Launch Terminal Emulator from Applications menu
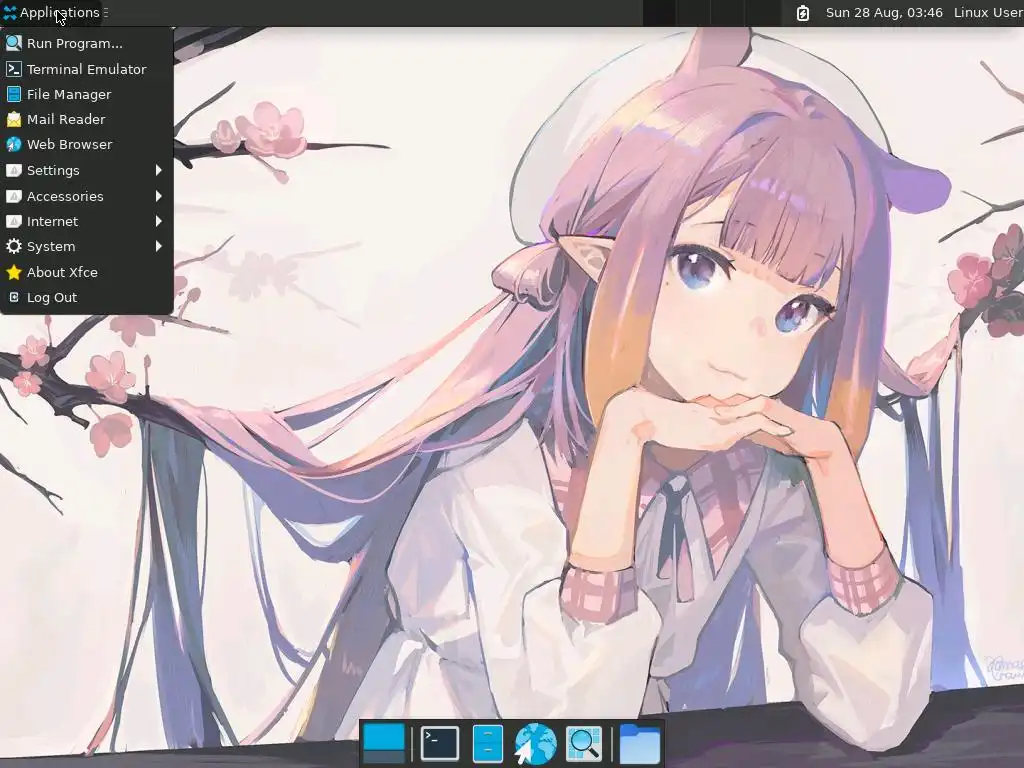Image resolution: width=1024 pixels, height=768 pixels. coord(86,69)
